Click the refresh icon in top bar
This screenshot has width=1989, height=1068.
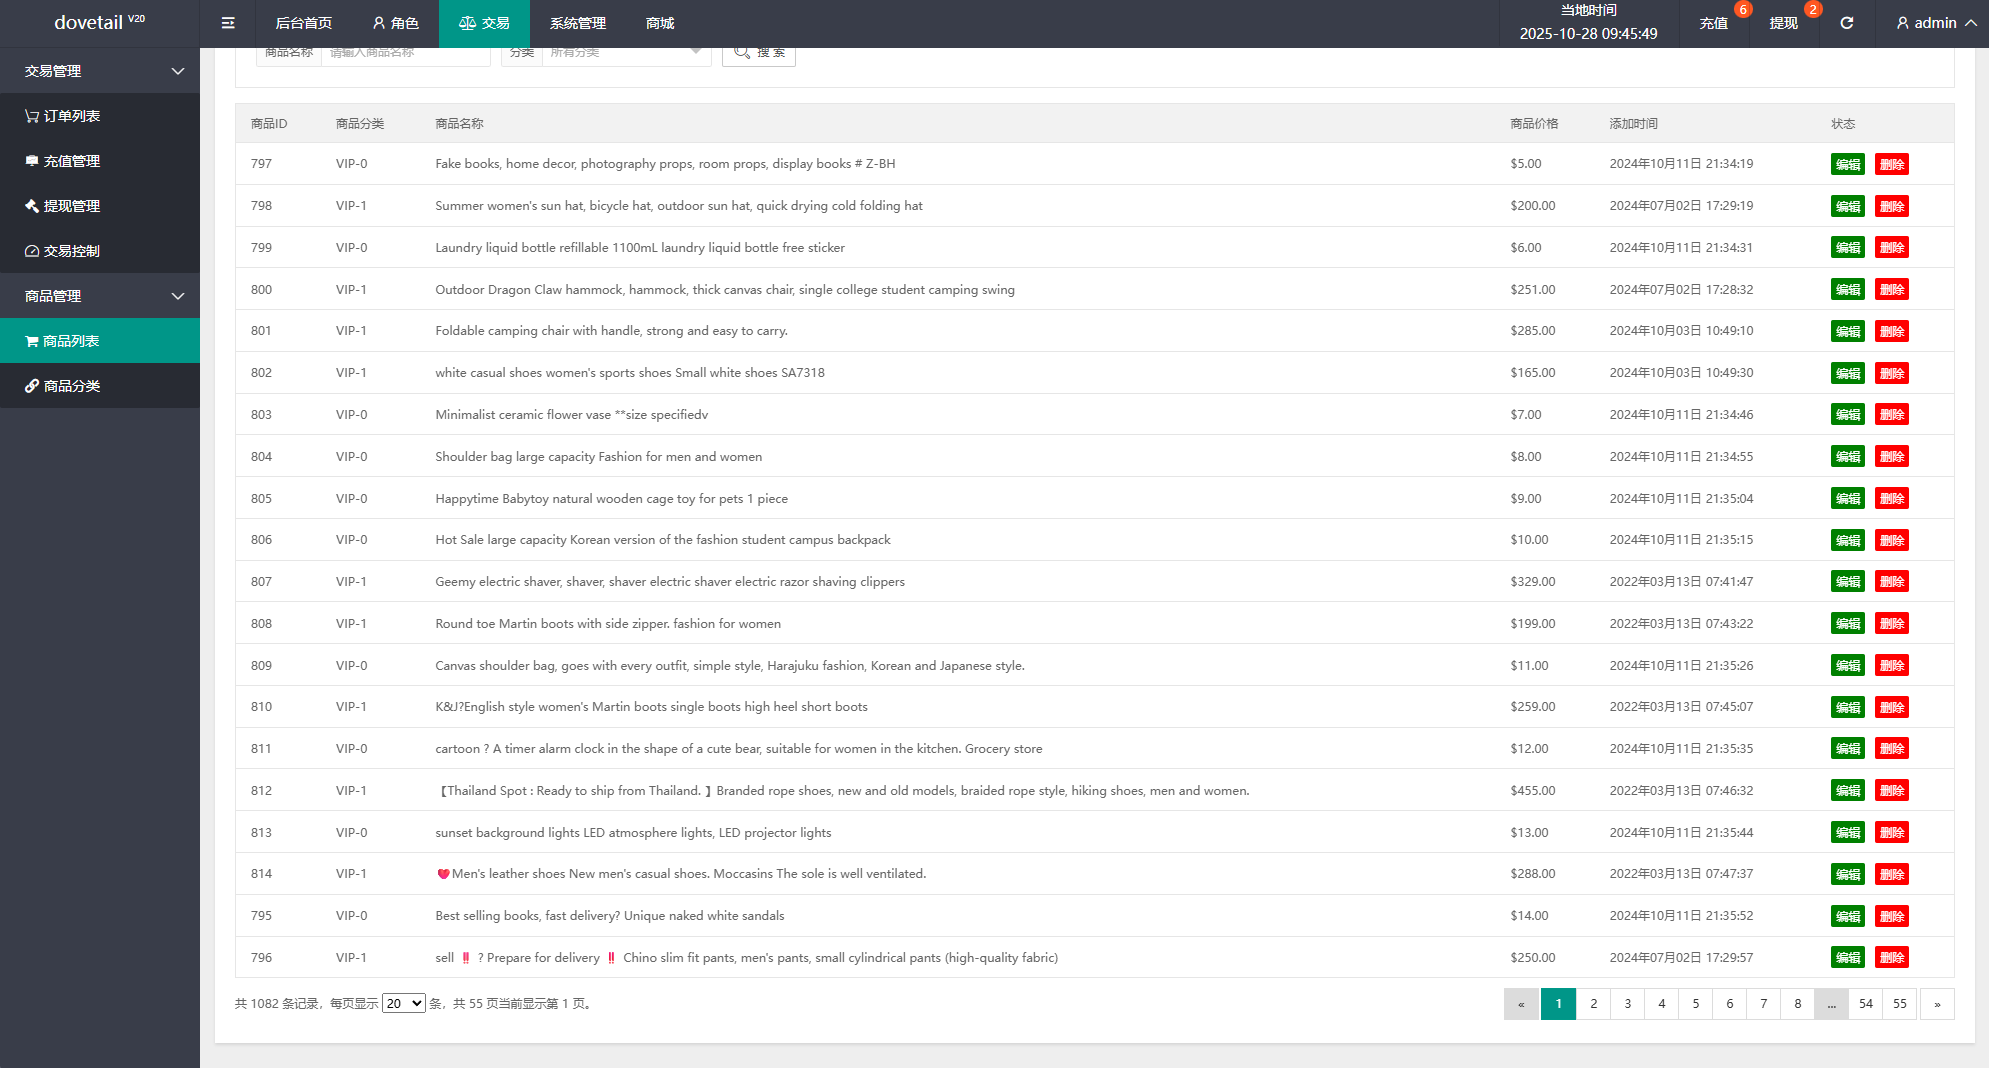pyautogui.click(x=1846, y=23)
